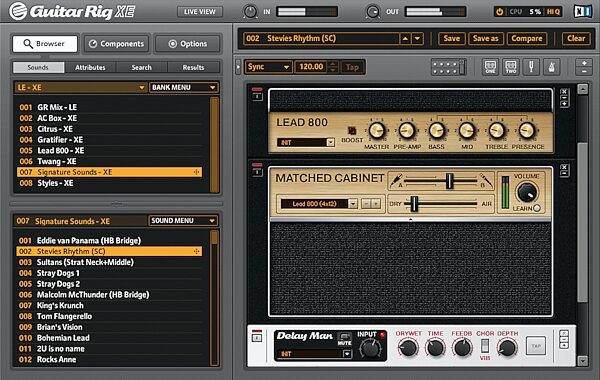Toggle the Delay Man MUTE button
The width and height of the screenshot is (600, 380).
345,337
